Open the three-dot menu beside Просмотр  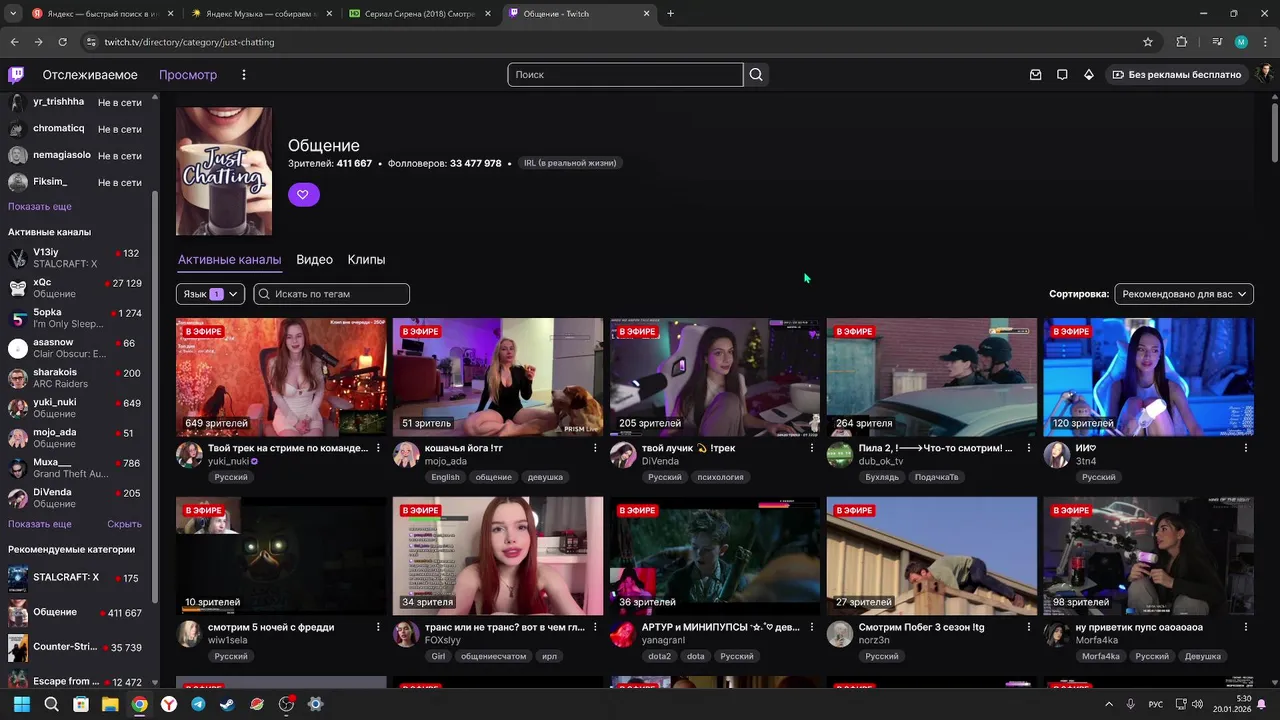(x=243, y=75)
